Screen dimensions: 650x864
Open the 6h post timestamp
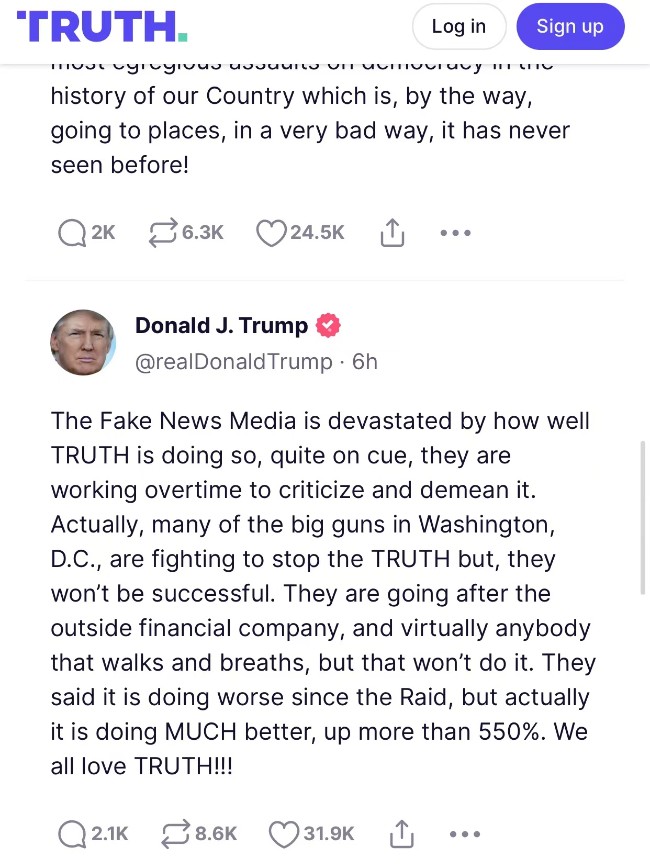click(x=365, y=361)
